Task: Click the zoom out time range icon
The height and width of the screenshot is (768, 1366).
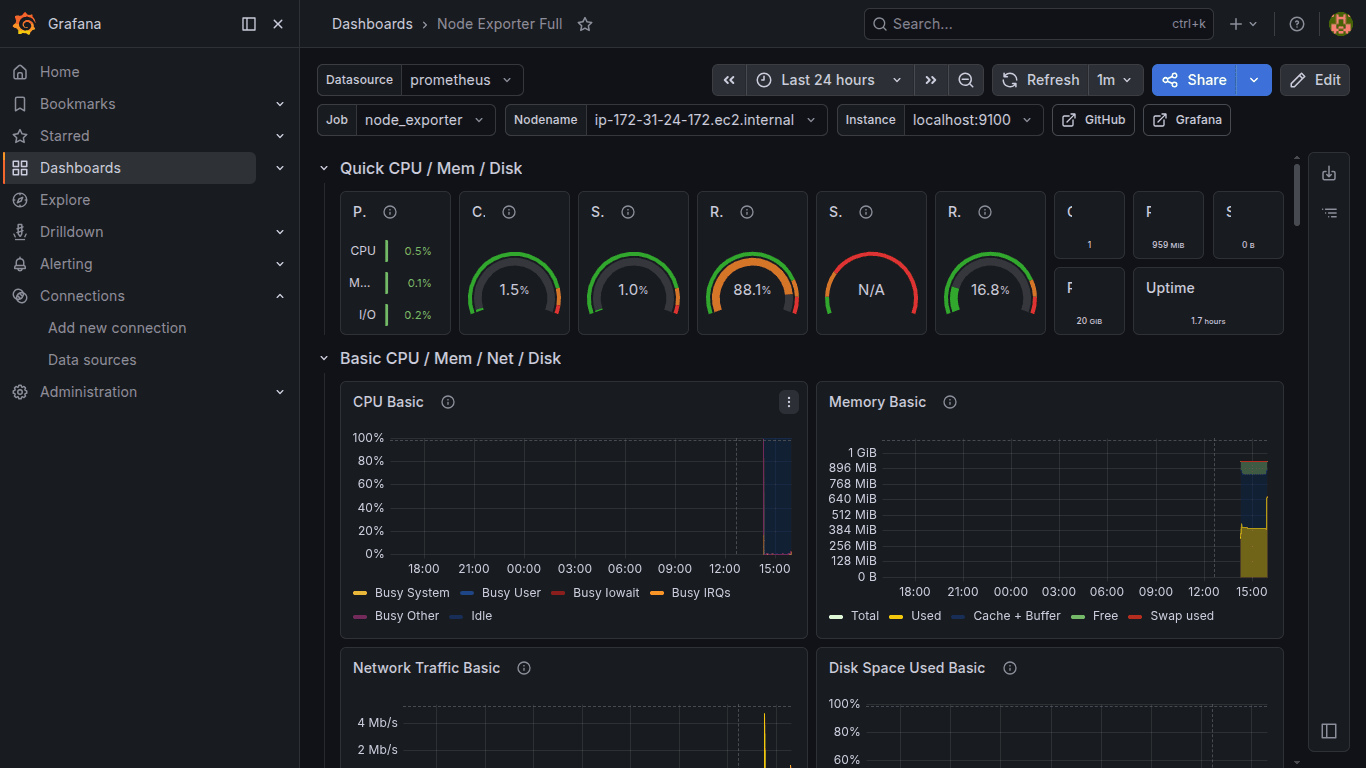Action: pyautogui.click(x=966, y=80)
